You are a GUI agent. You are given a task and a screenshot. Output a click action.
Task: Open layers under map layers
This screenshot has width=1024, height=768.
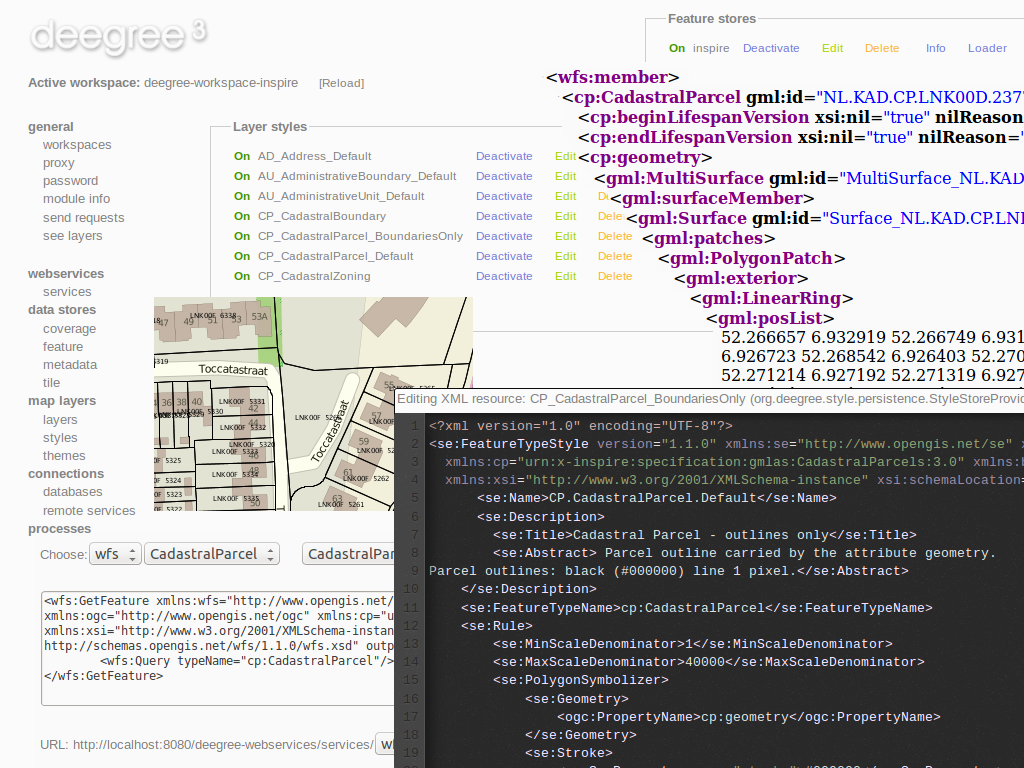[x=60, y=420]
